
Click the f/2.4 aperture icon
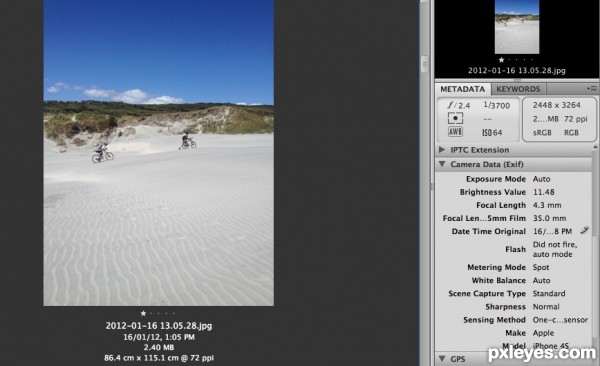452,105
